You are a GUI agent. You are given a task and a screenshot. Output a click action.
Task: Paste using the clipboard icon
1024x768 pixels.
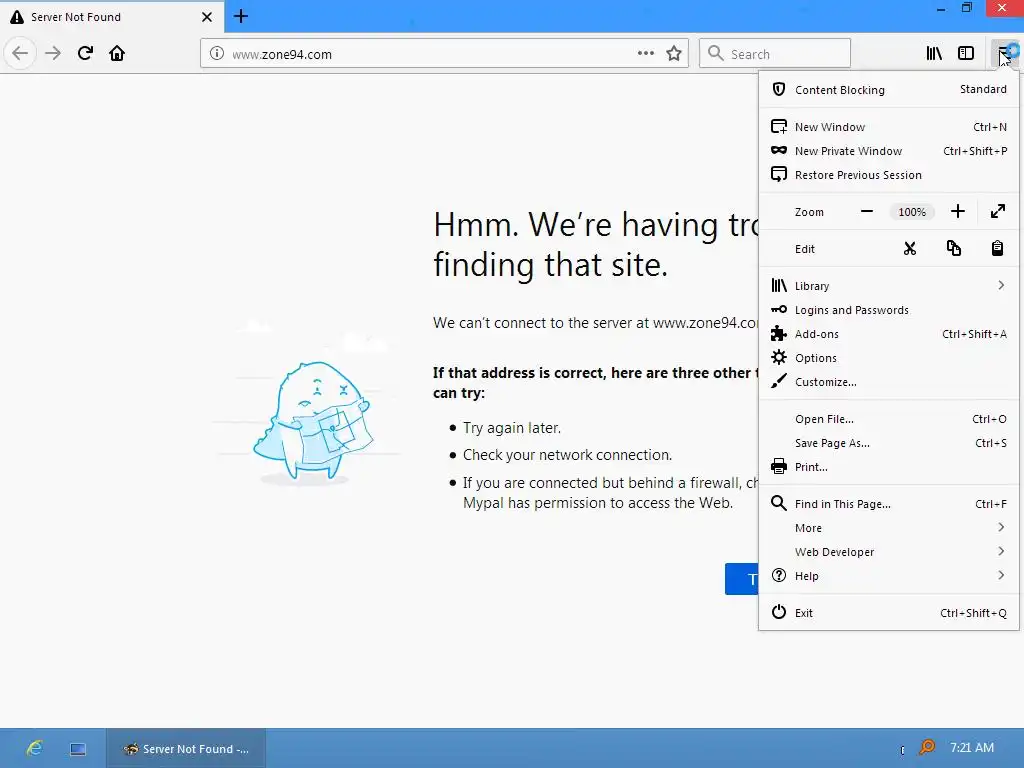pyautogui.click(x=997, y=249)
